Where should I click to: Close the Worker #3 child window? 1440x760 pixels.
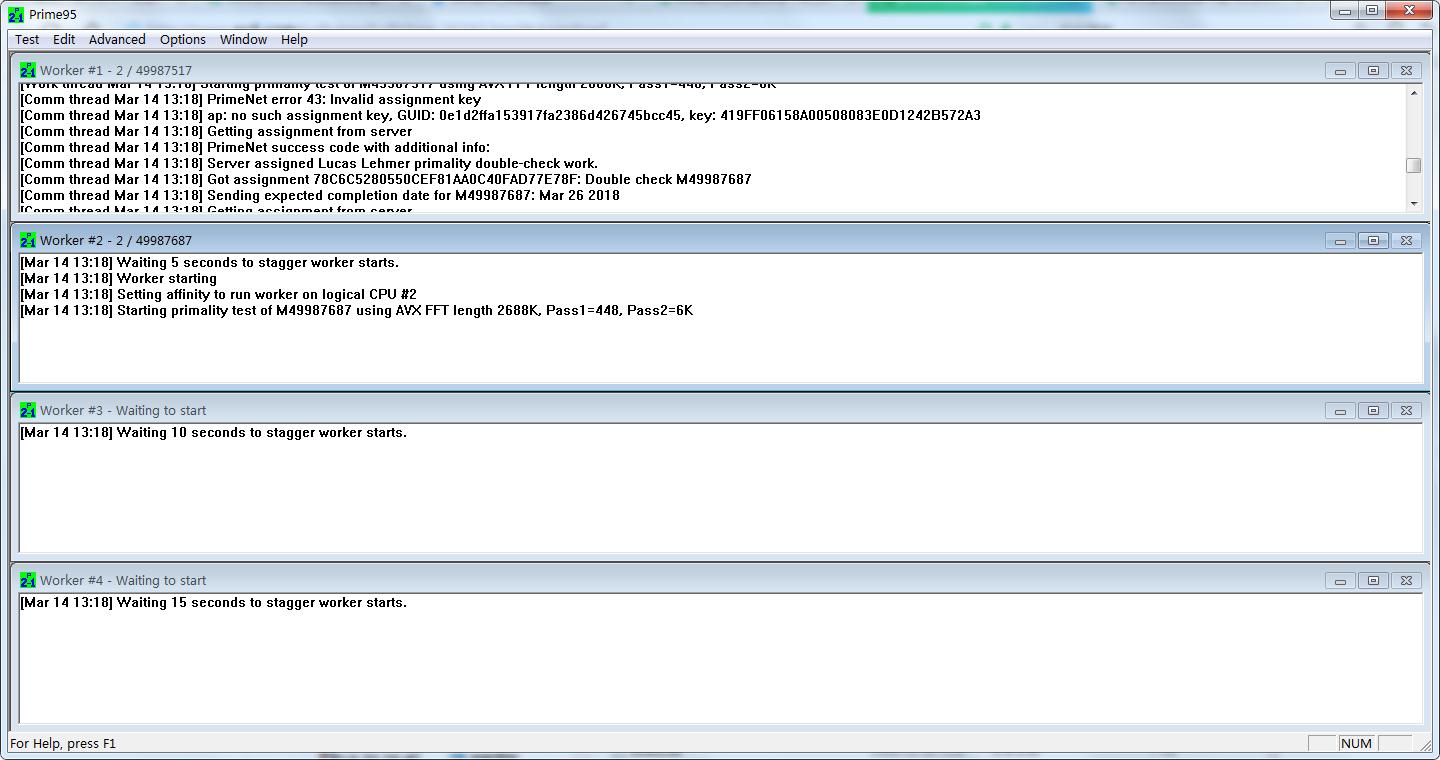coord(1406,410)
